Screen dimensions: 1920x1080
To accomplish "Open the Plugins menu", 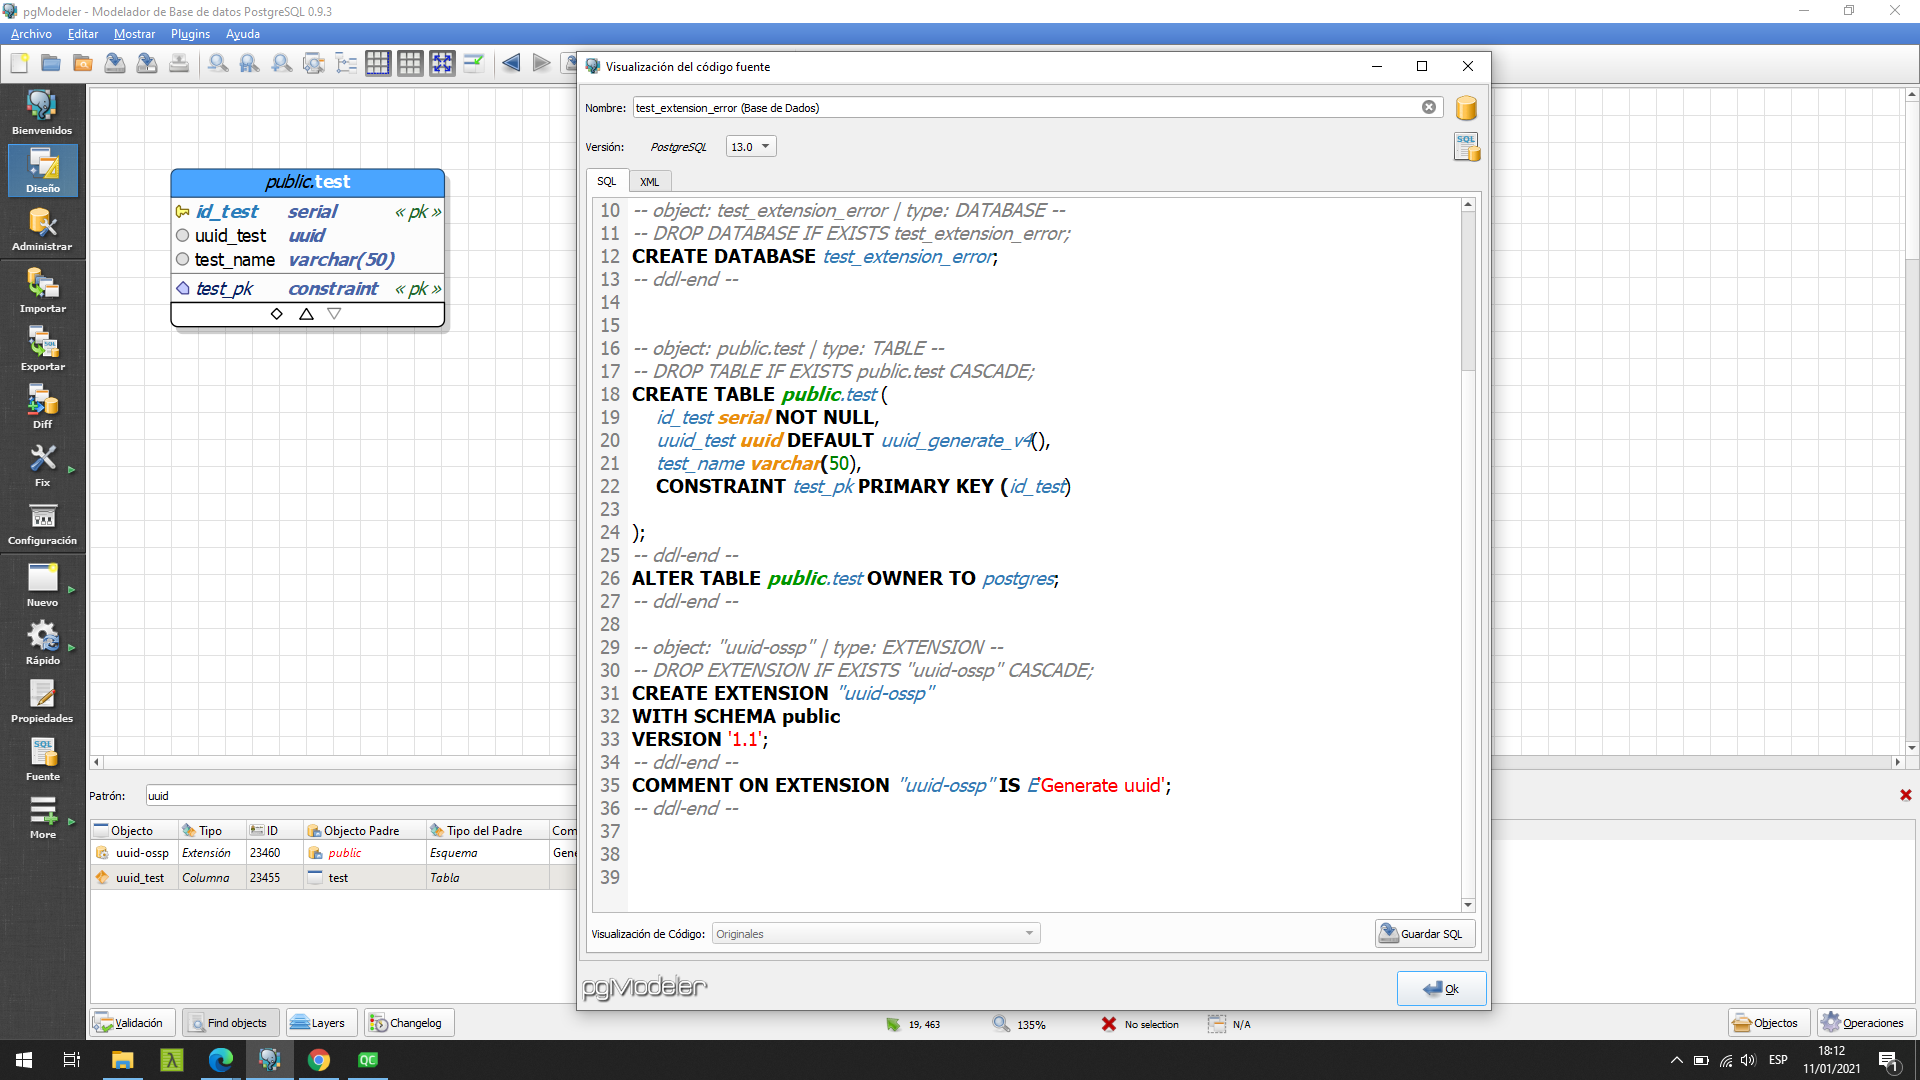I will click(x=190, y=33).
